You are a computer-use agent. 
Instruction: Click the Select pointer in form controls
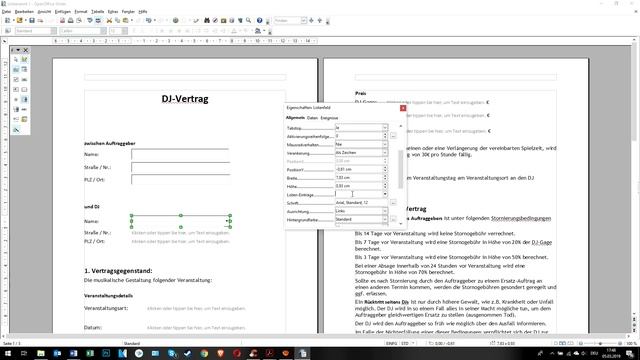[16, 60]
